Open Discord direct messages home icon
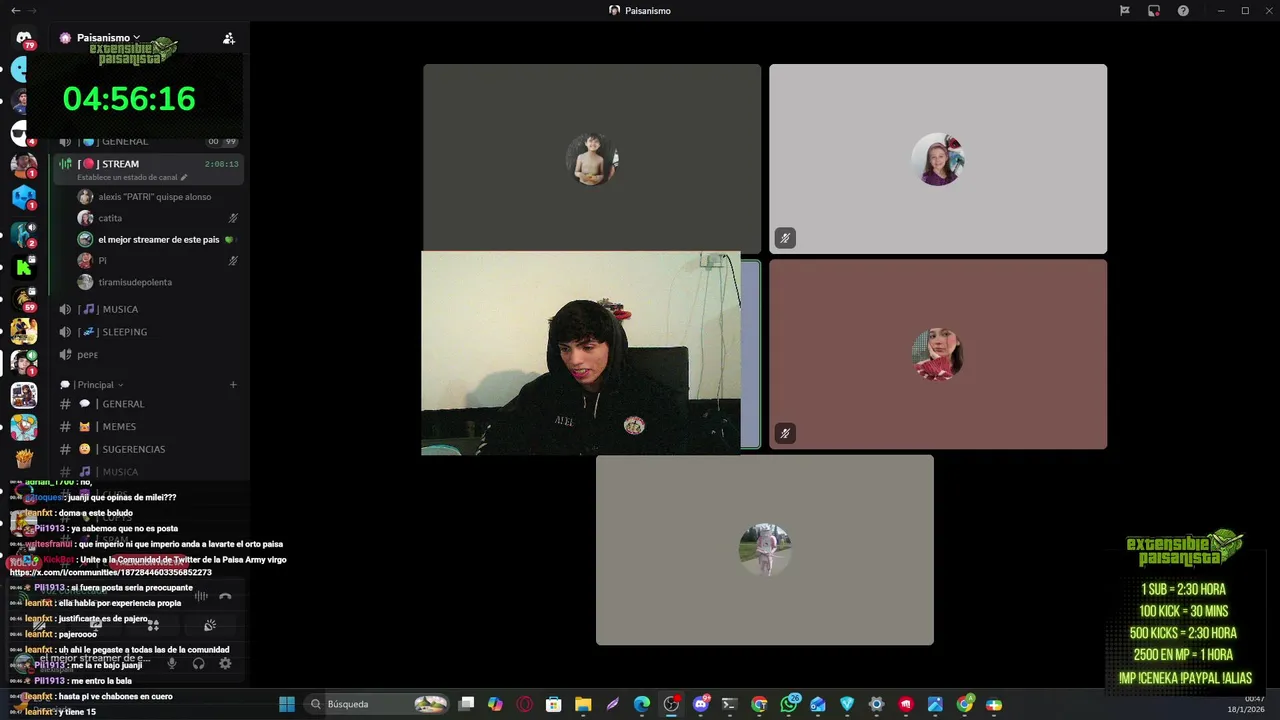 (x=24, y=38)
